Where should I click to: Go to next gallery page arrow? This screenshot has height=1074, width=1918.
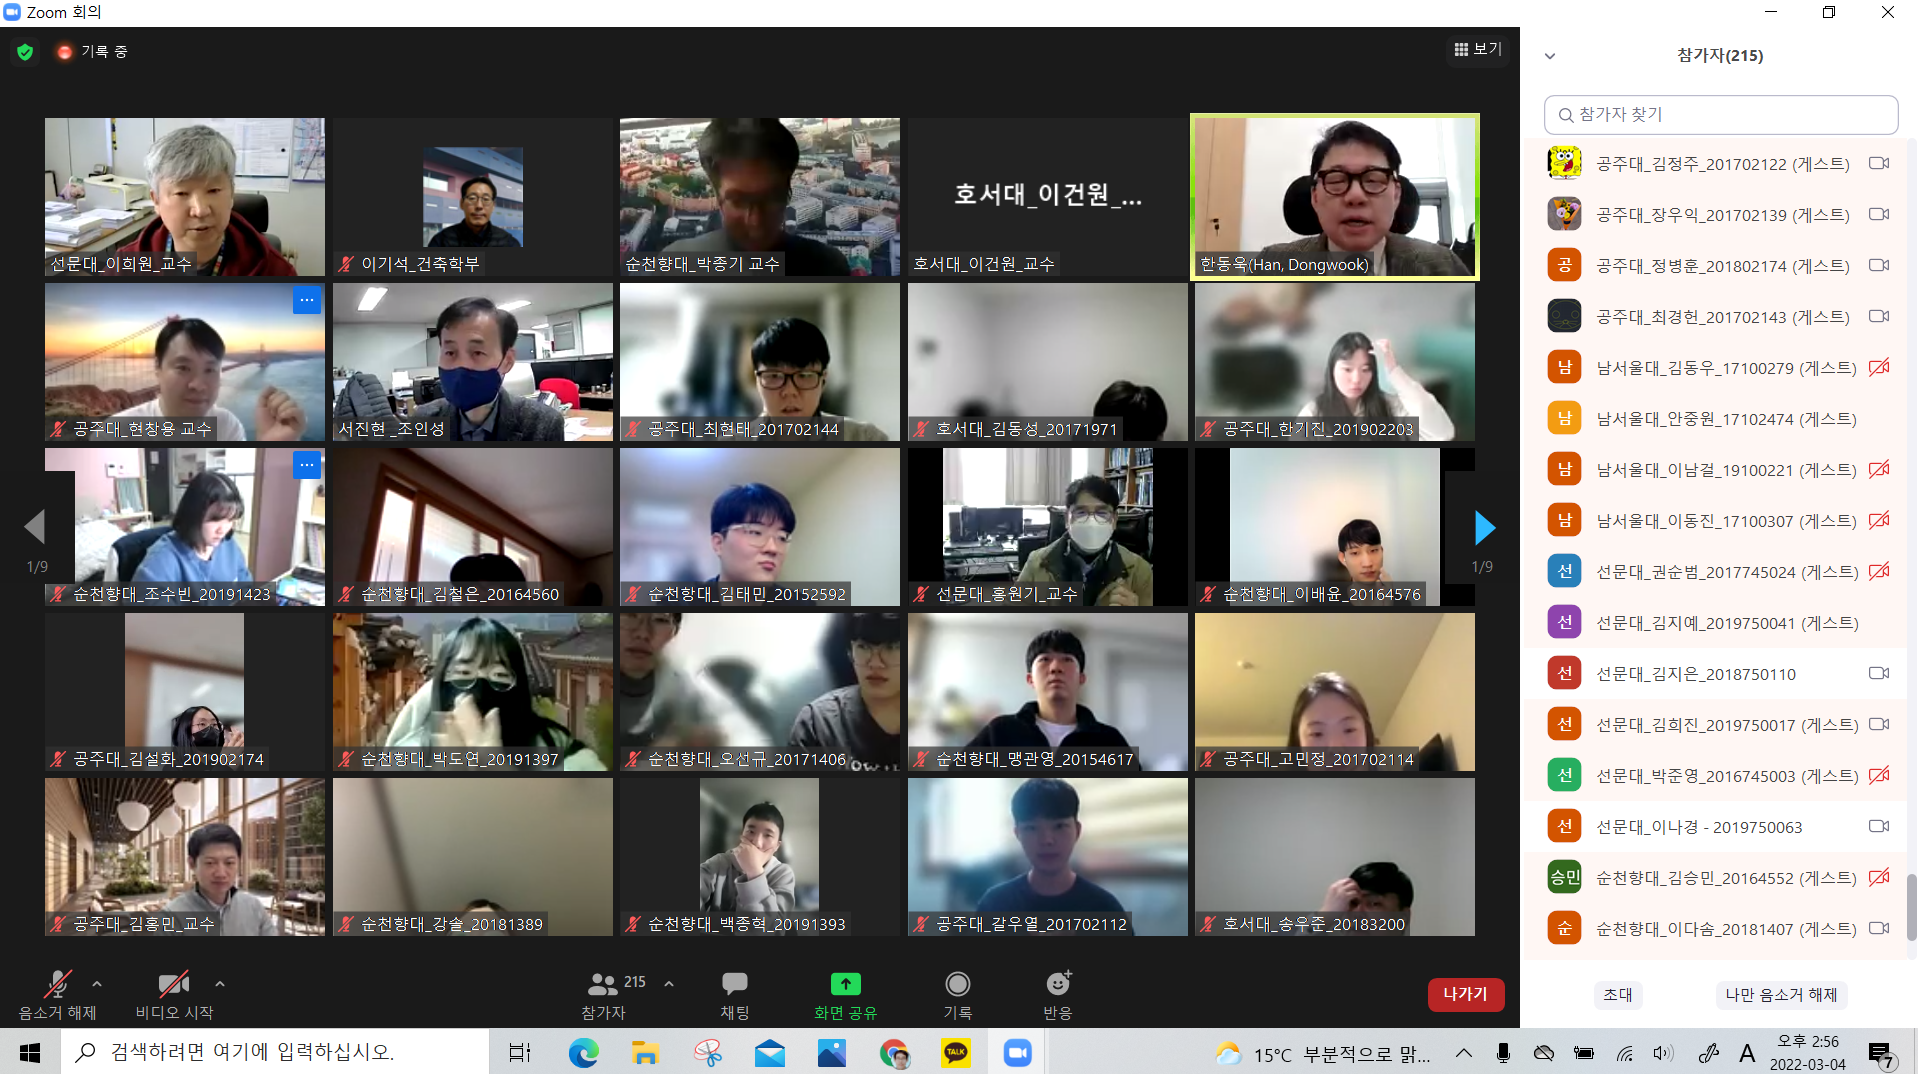pyautogui.click(x=1484, y=528)
